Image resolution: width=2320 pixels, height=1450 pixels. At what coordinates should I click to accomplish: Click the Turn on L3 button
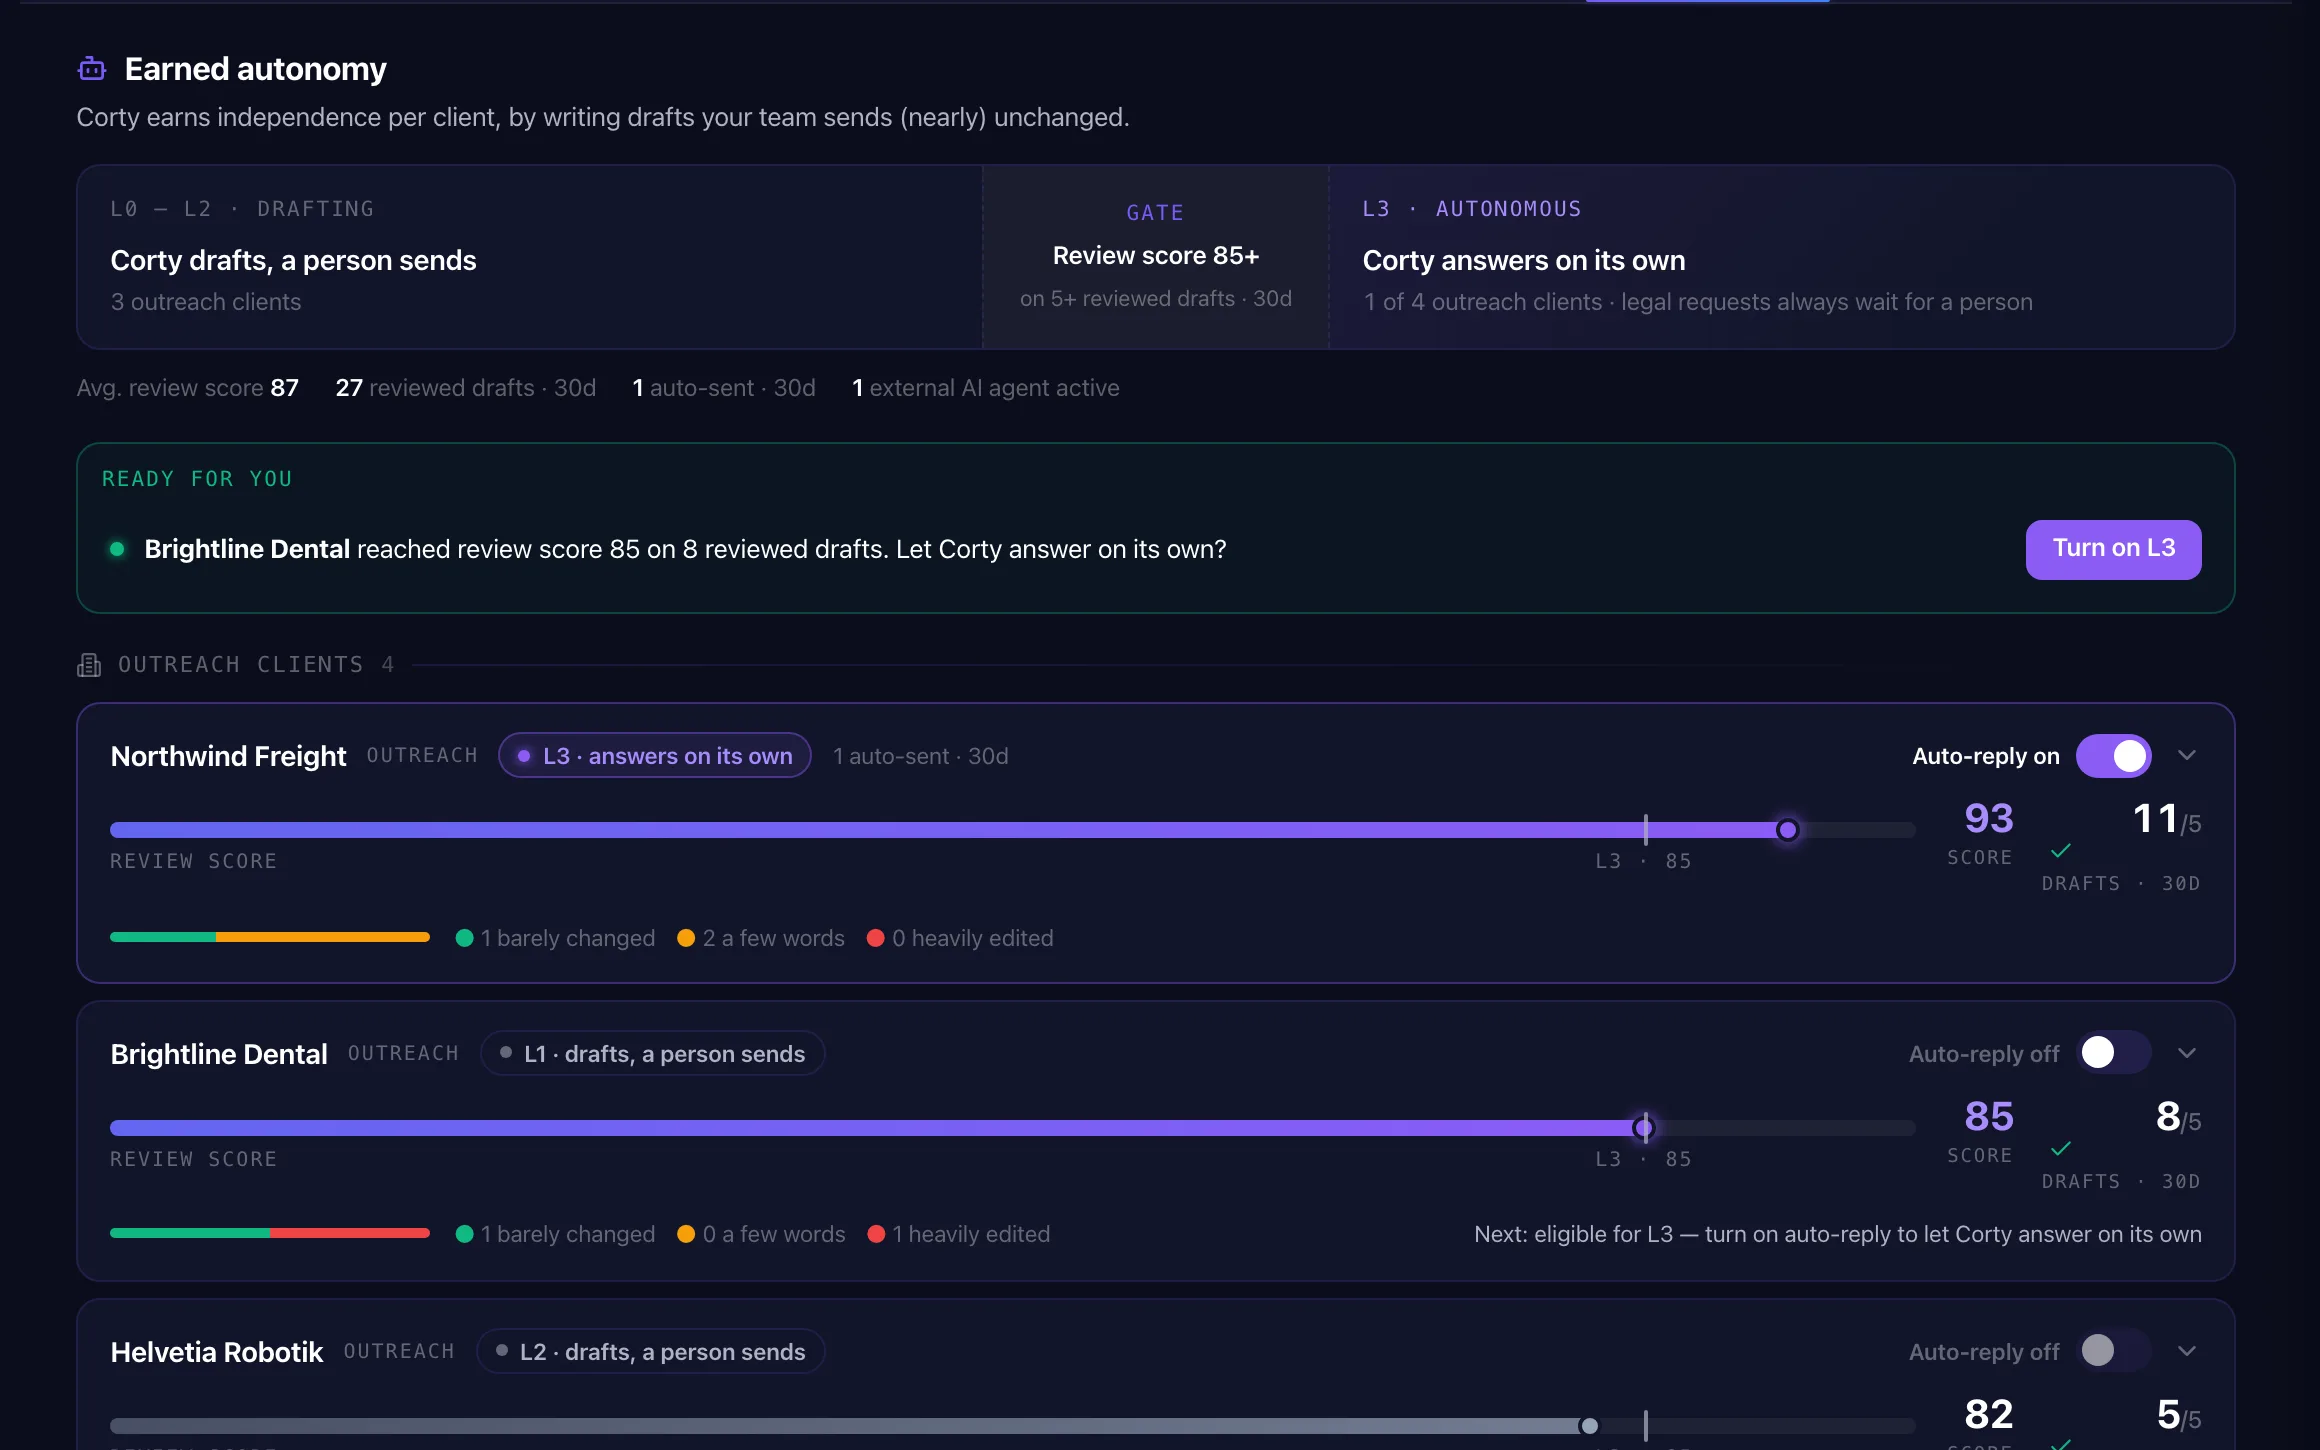[x=2113, y=549]
